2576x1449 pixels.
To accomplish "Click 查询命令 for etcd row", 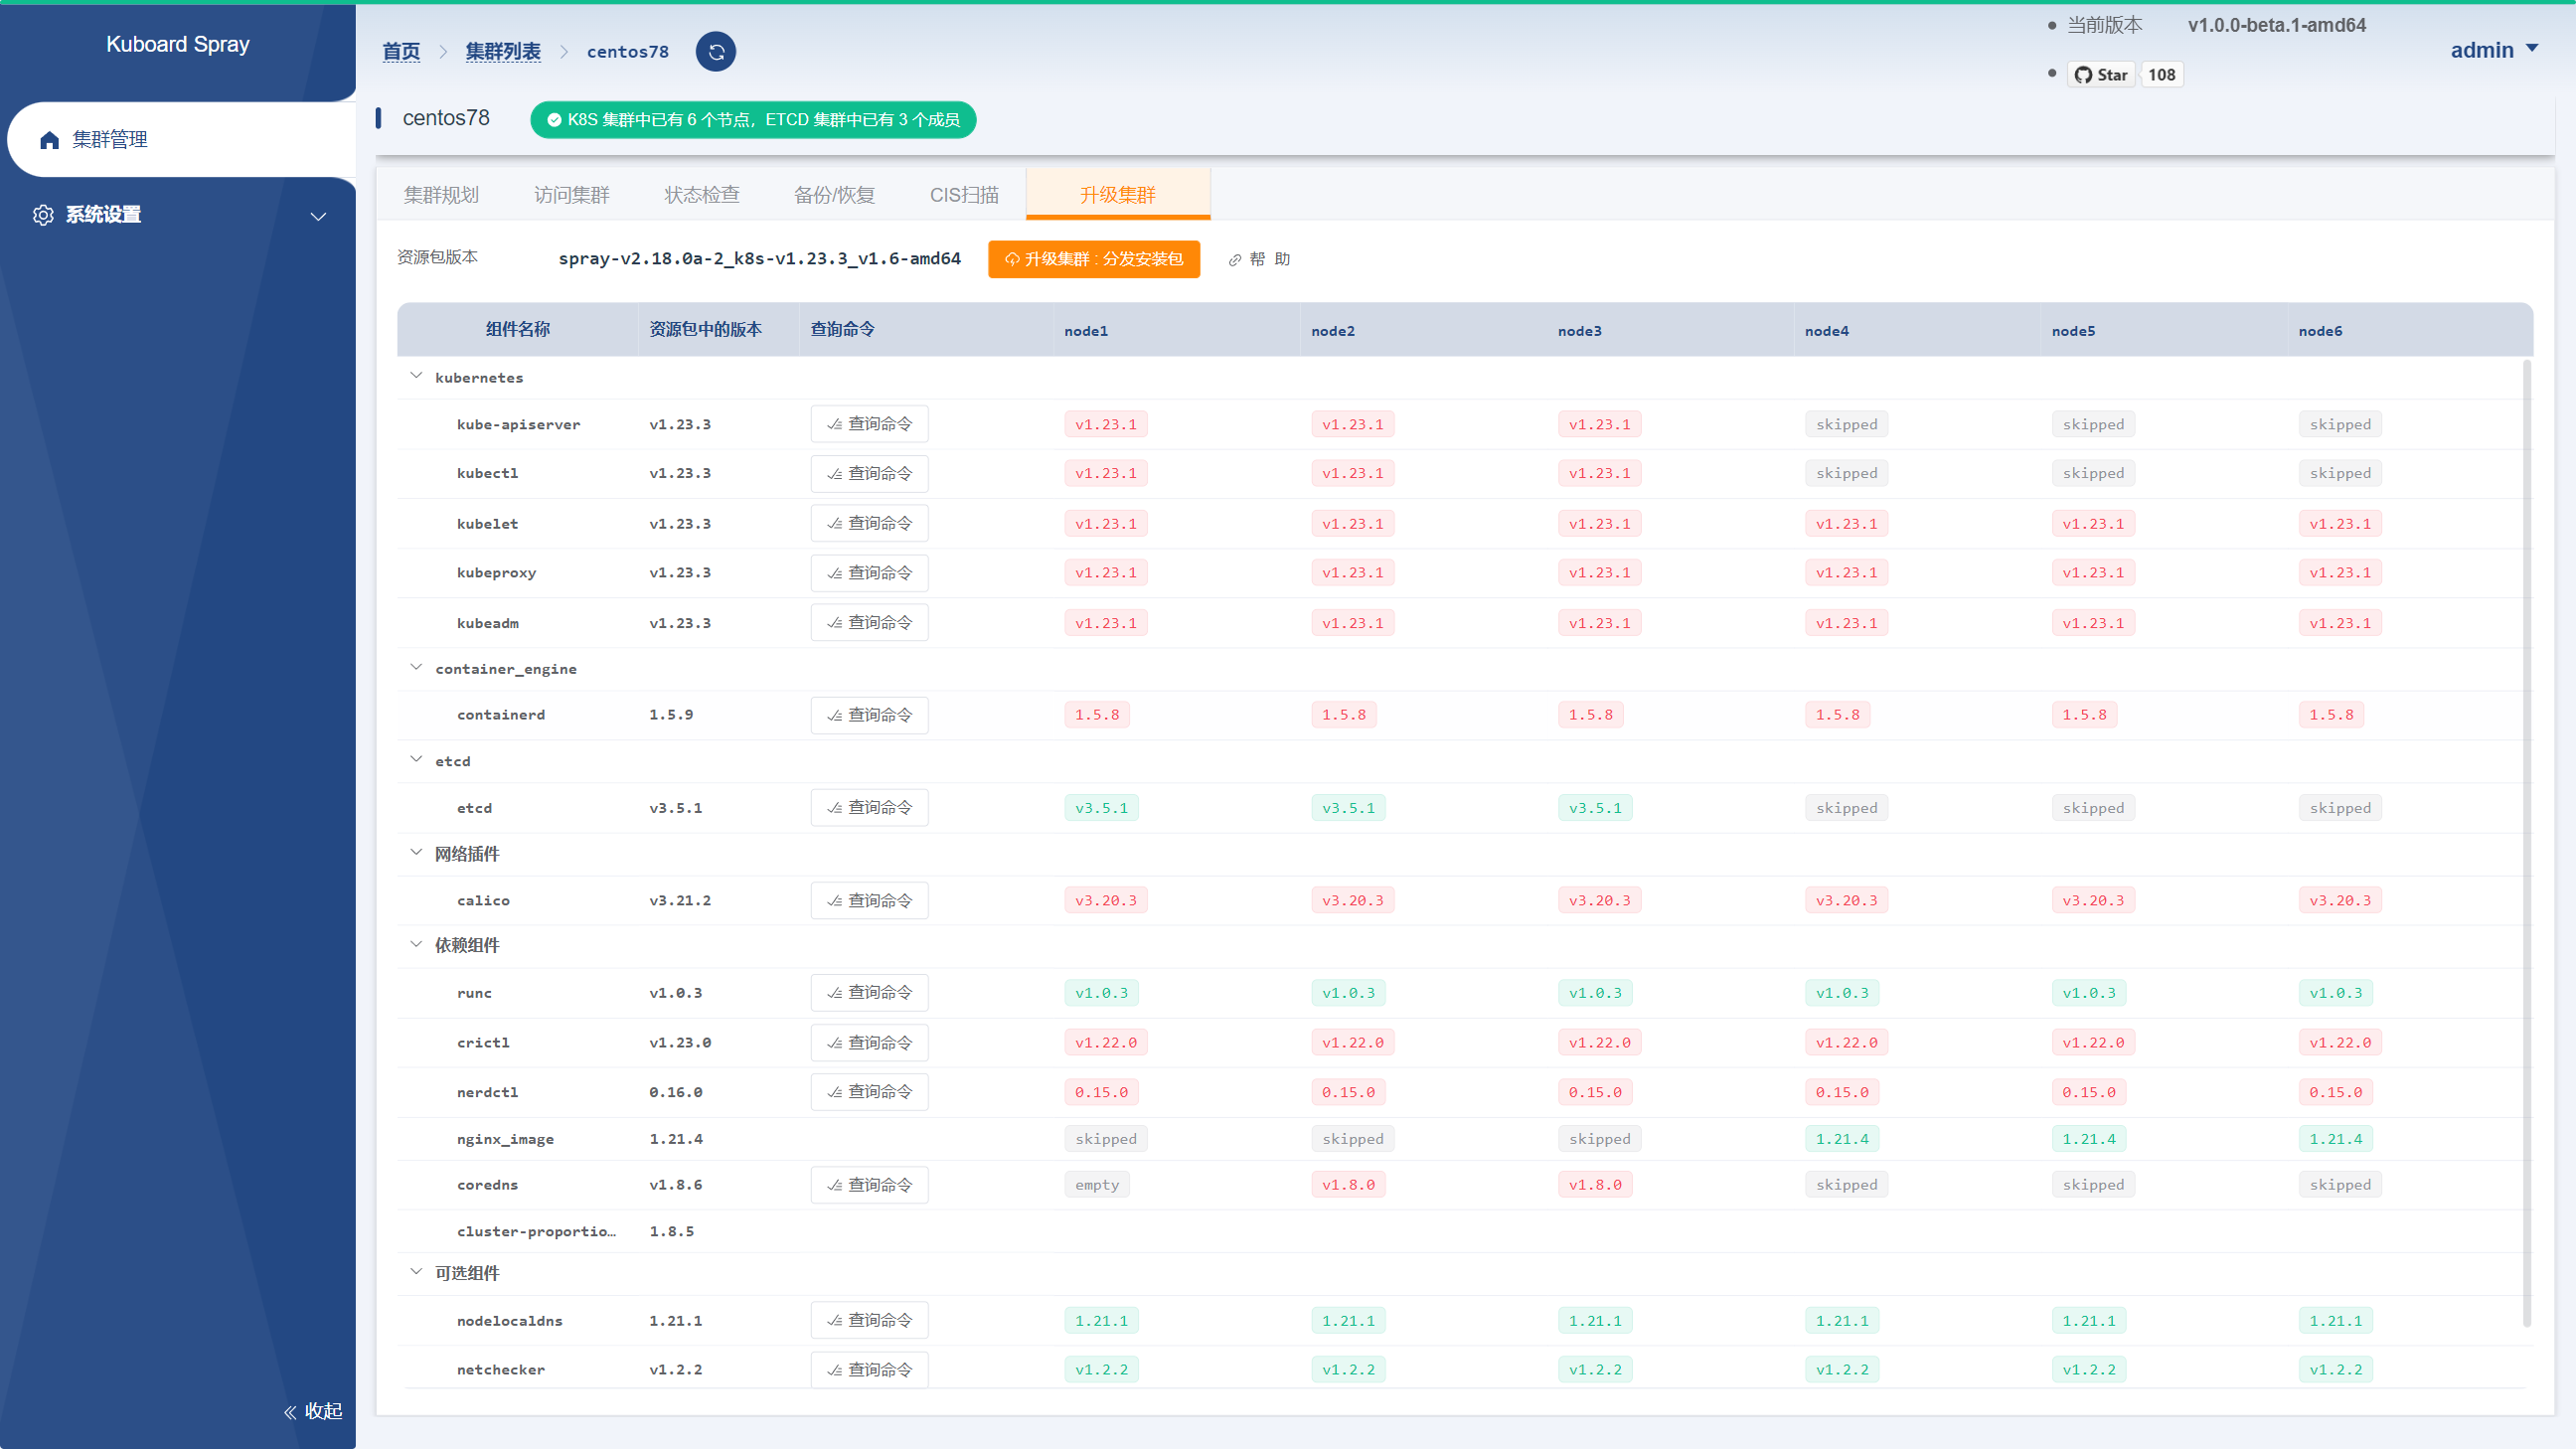I will 869,808.
